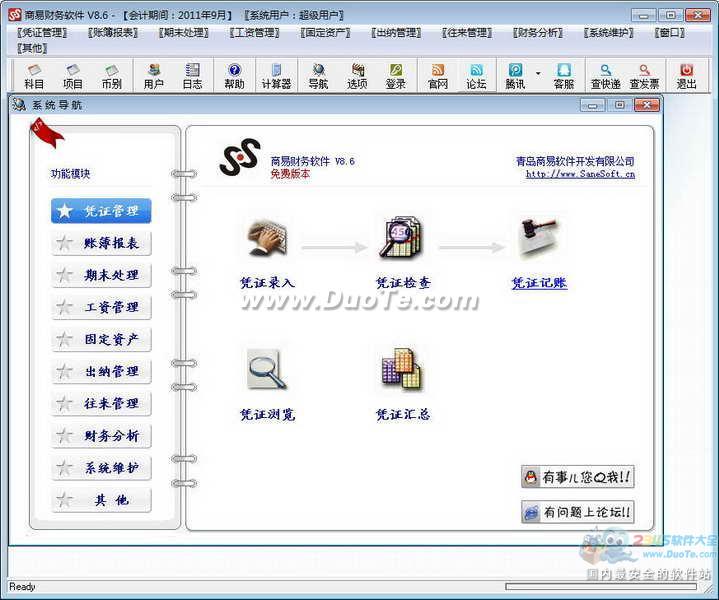Image resolution: width=719 pixels, height=600 pixels.
Task: Maximize the 系统导航 inner window
Action: [x=619, y=106]
